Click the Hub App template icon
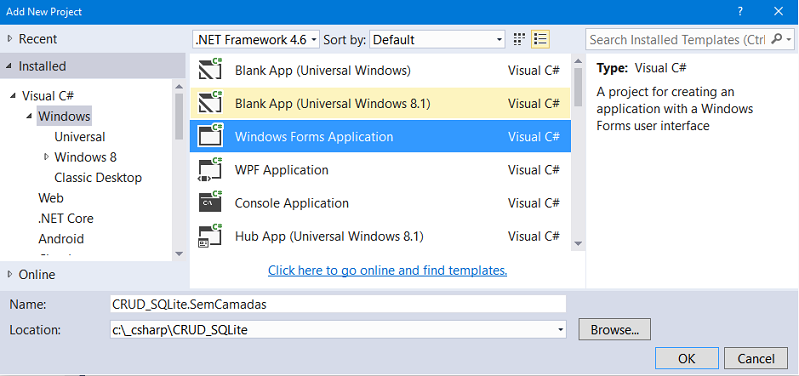Image resolution: width=799 pixels, height=376 pixels. click(x=210, y=236)
